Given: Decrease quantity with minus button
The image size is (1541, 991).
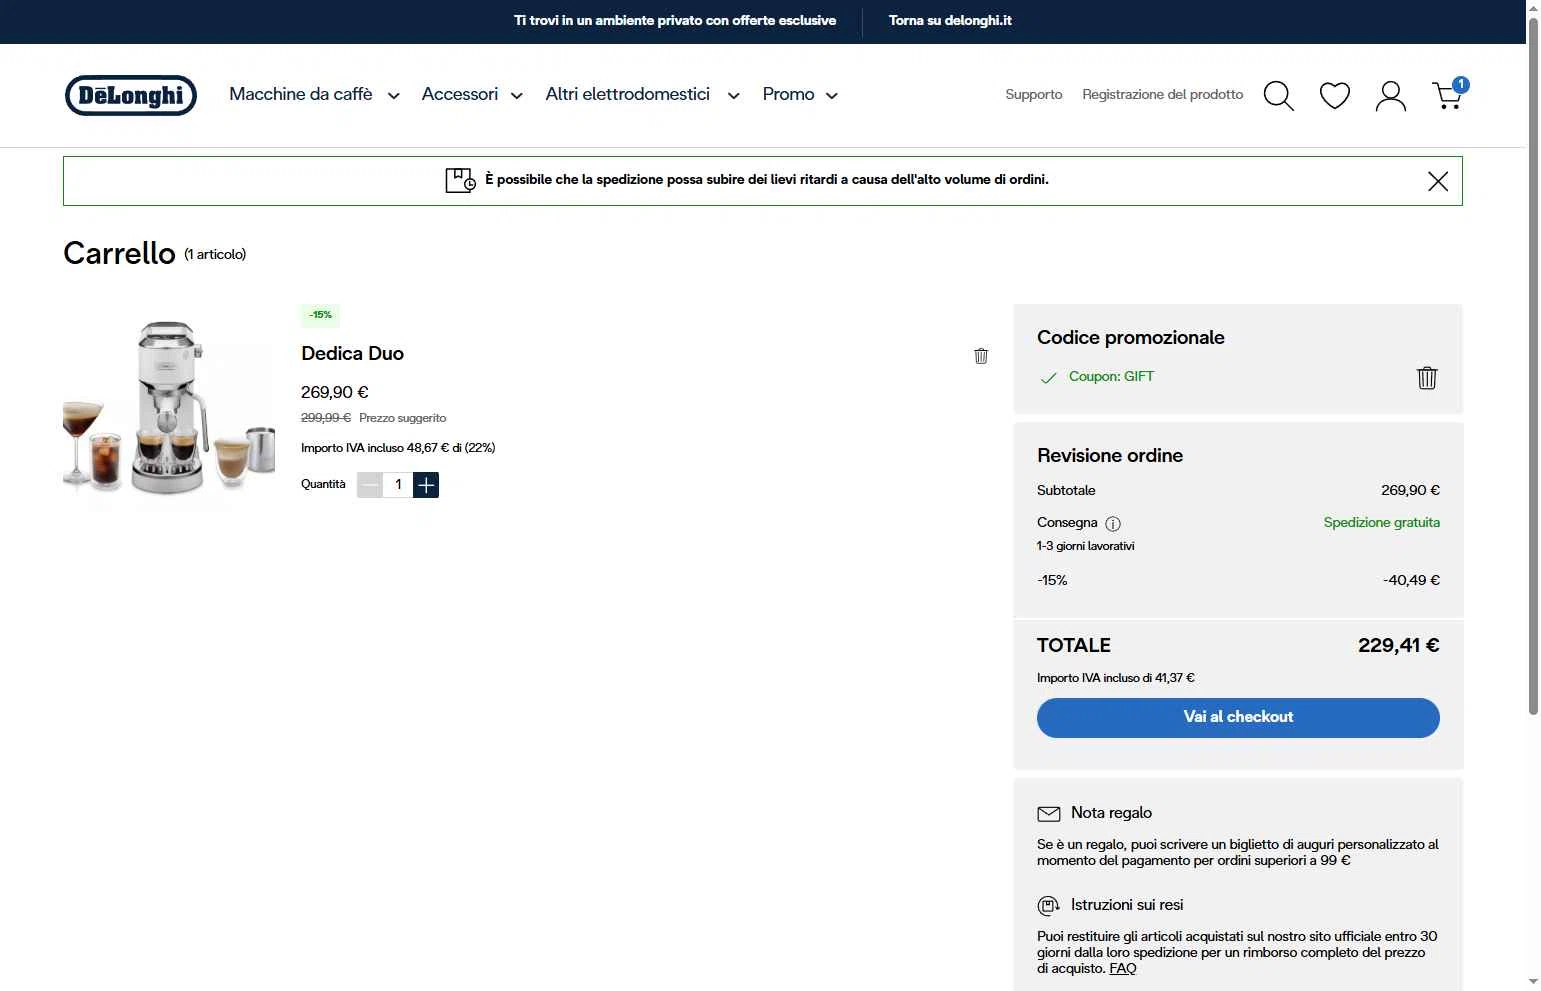Looking at the screenshot, I should pyautogui.click(x=370, y=485).
